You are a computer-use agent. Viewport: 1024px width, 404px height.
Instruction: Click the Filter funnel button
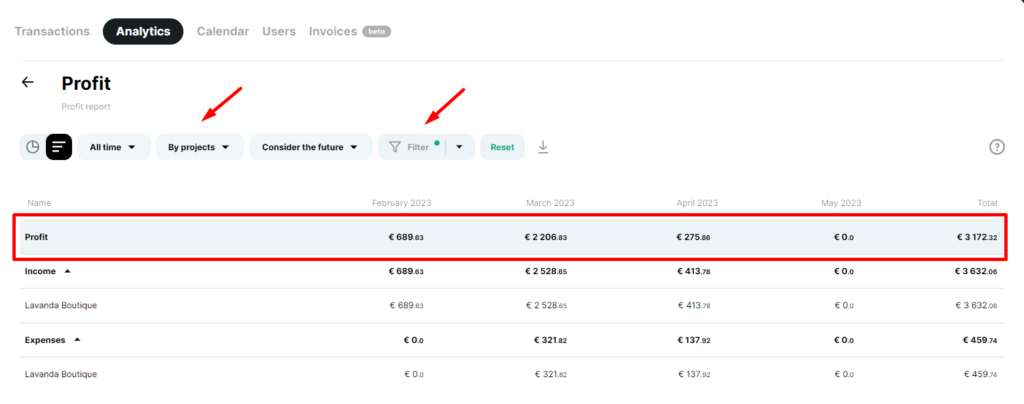click(411, 147)
